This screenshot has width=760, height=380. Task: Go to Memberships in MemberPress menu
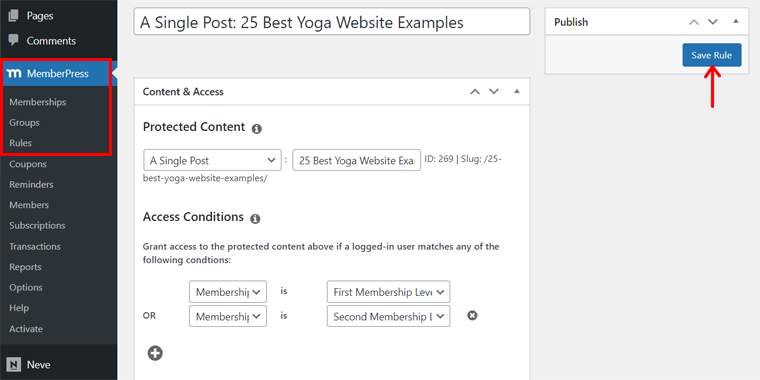click(x=38, y=102)
